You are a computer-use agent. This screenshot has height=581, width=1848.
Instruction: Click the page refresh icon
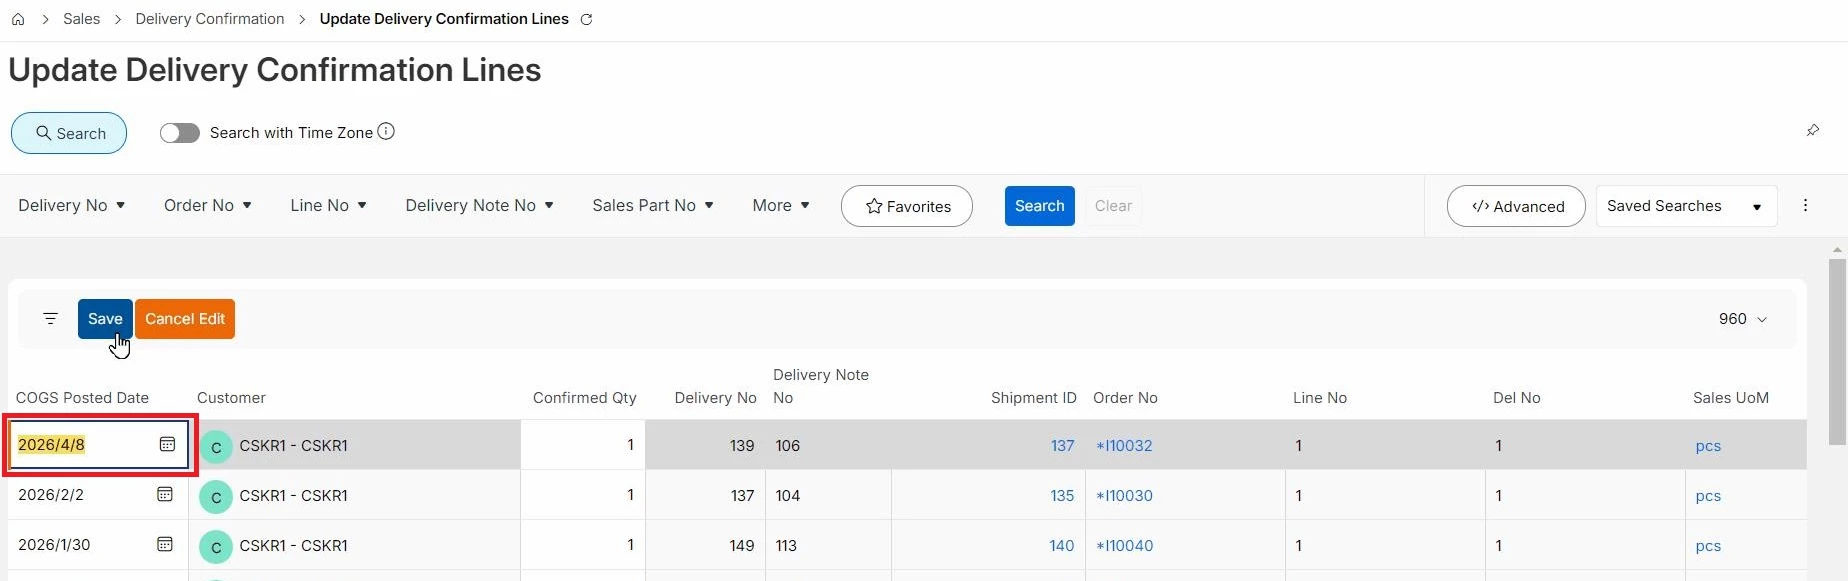pyautogui.click(x=587, y=19)
